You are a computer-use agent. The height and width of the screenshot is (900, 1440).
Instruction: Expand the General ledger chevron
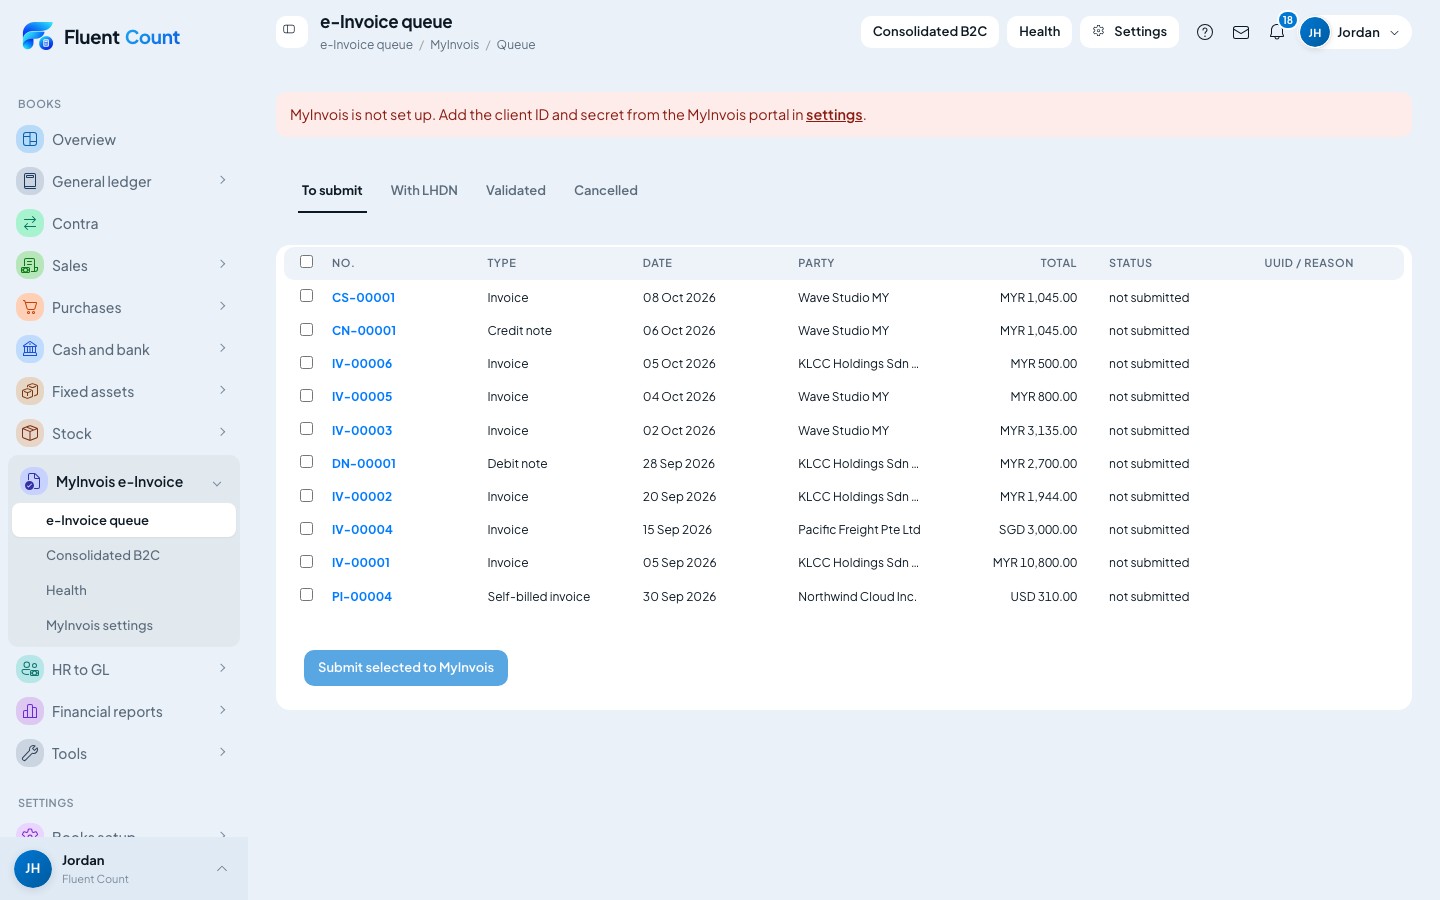click(222, 180)
